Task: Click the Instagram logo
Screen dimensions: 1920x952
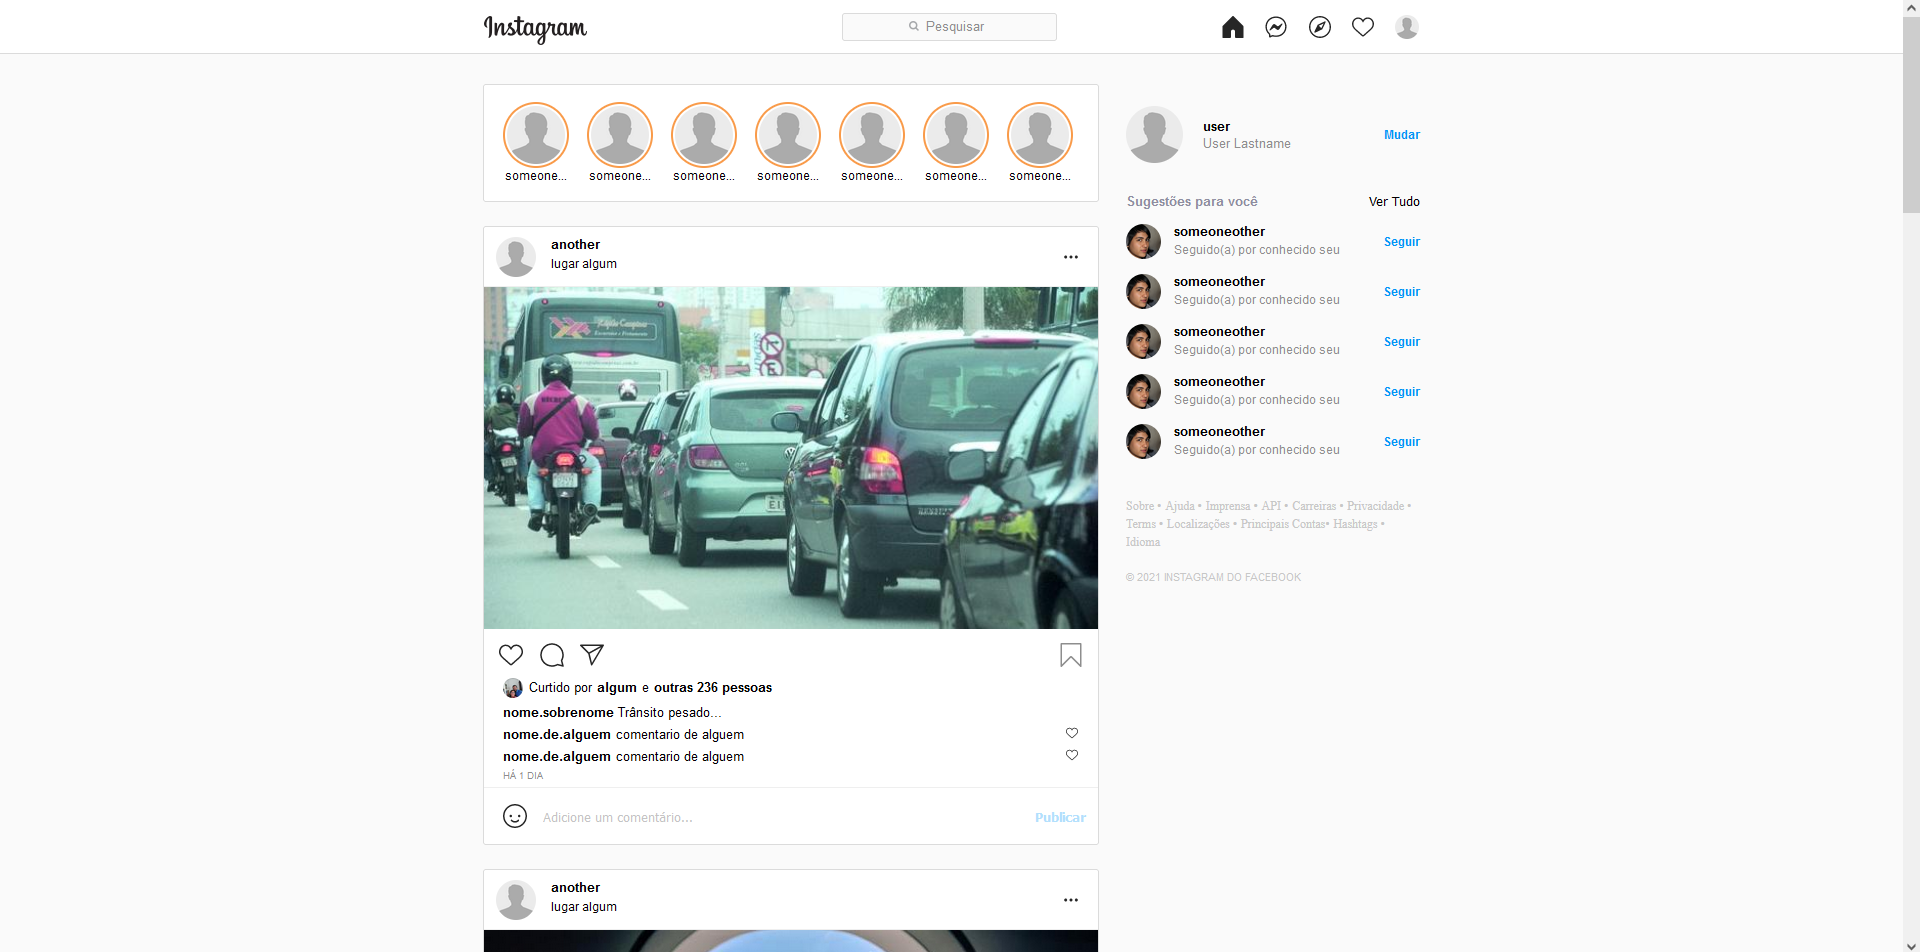Action: pos(535,28)
